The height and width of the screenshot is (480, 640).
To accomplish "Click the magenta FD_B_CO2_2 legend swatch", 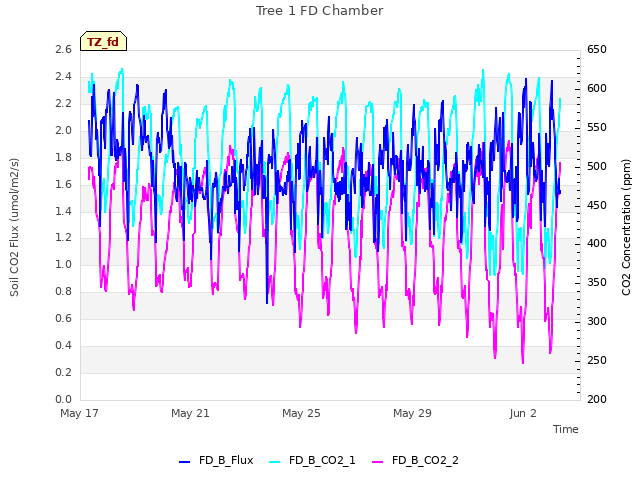I will 378,462.
